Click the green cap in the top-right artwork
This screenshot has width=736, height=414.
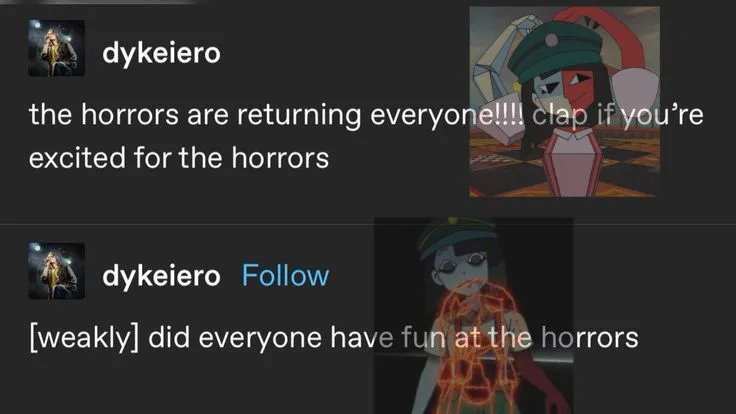click(556, 51)
